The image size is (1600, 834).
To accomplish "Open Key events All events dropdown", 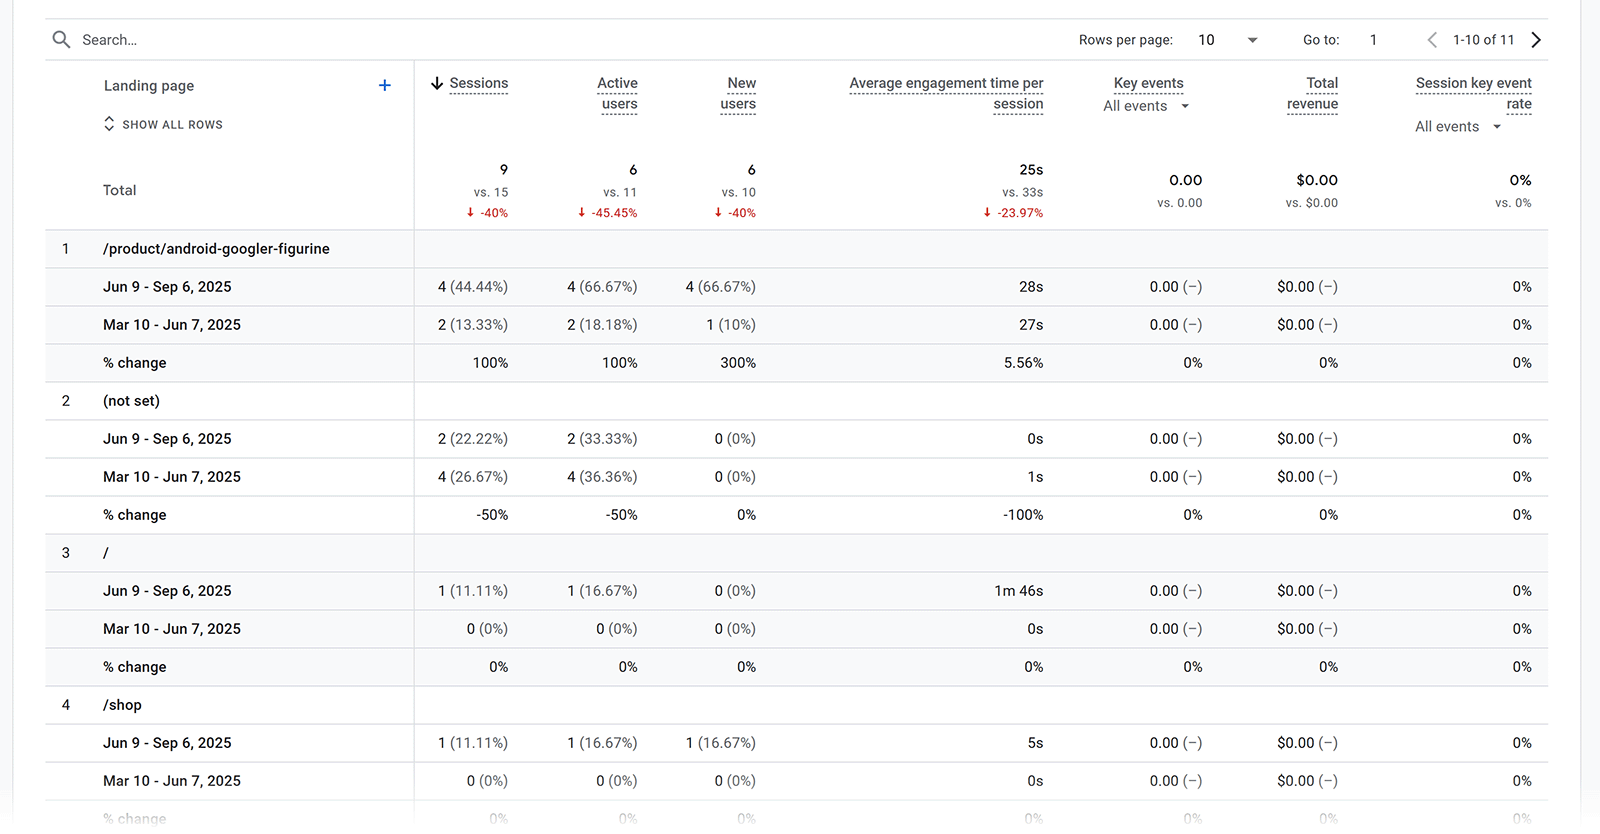I will click(1146, 106).
